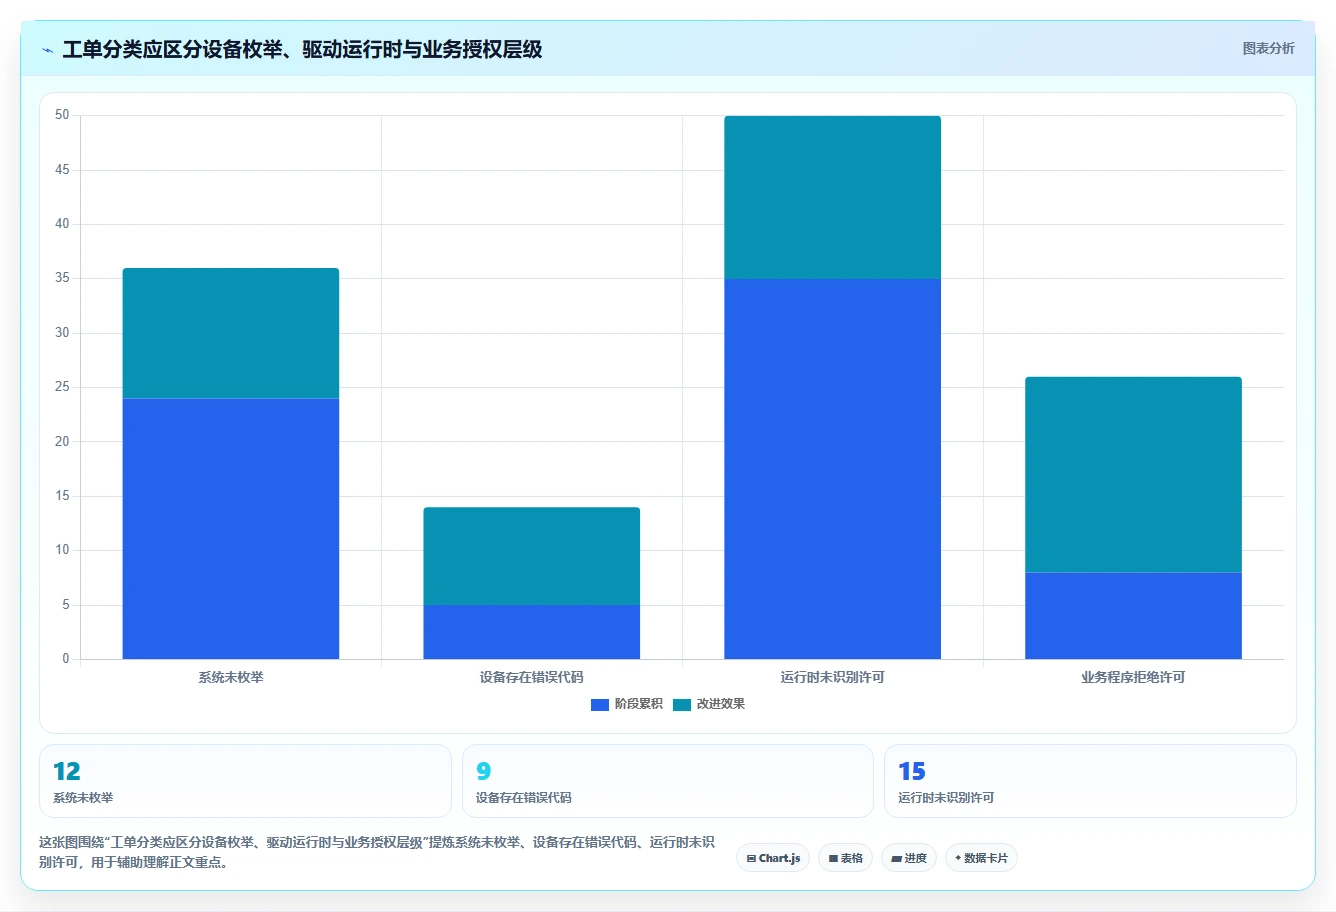Viewport: 1336px width, 912px height.
Task: Click the x-axis label 系统未枚举
Action: point(231,677)
